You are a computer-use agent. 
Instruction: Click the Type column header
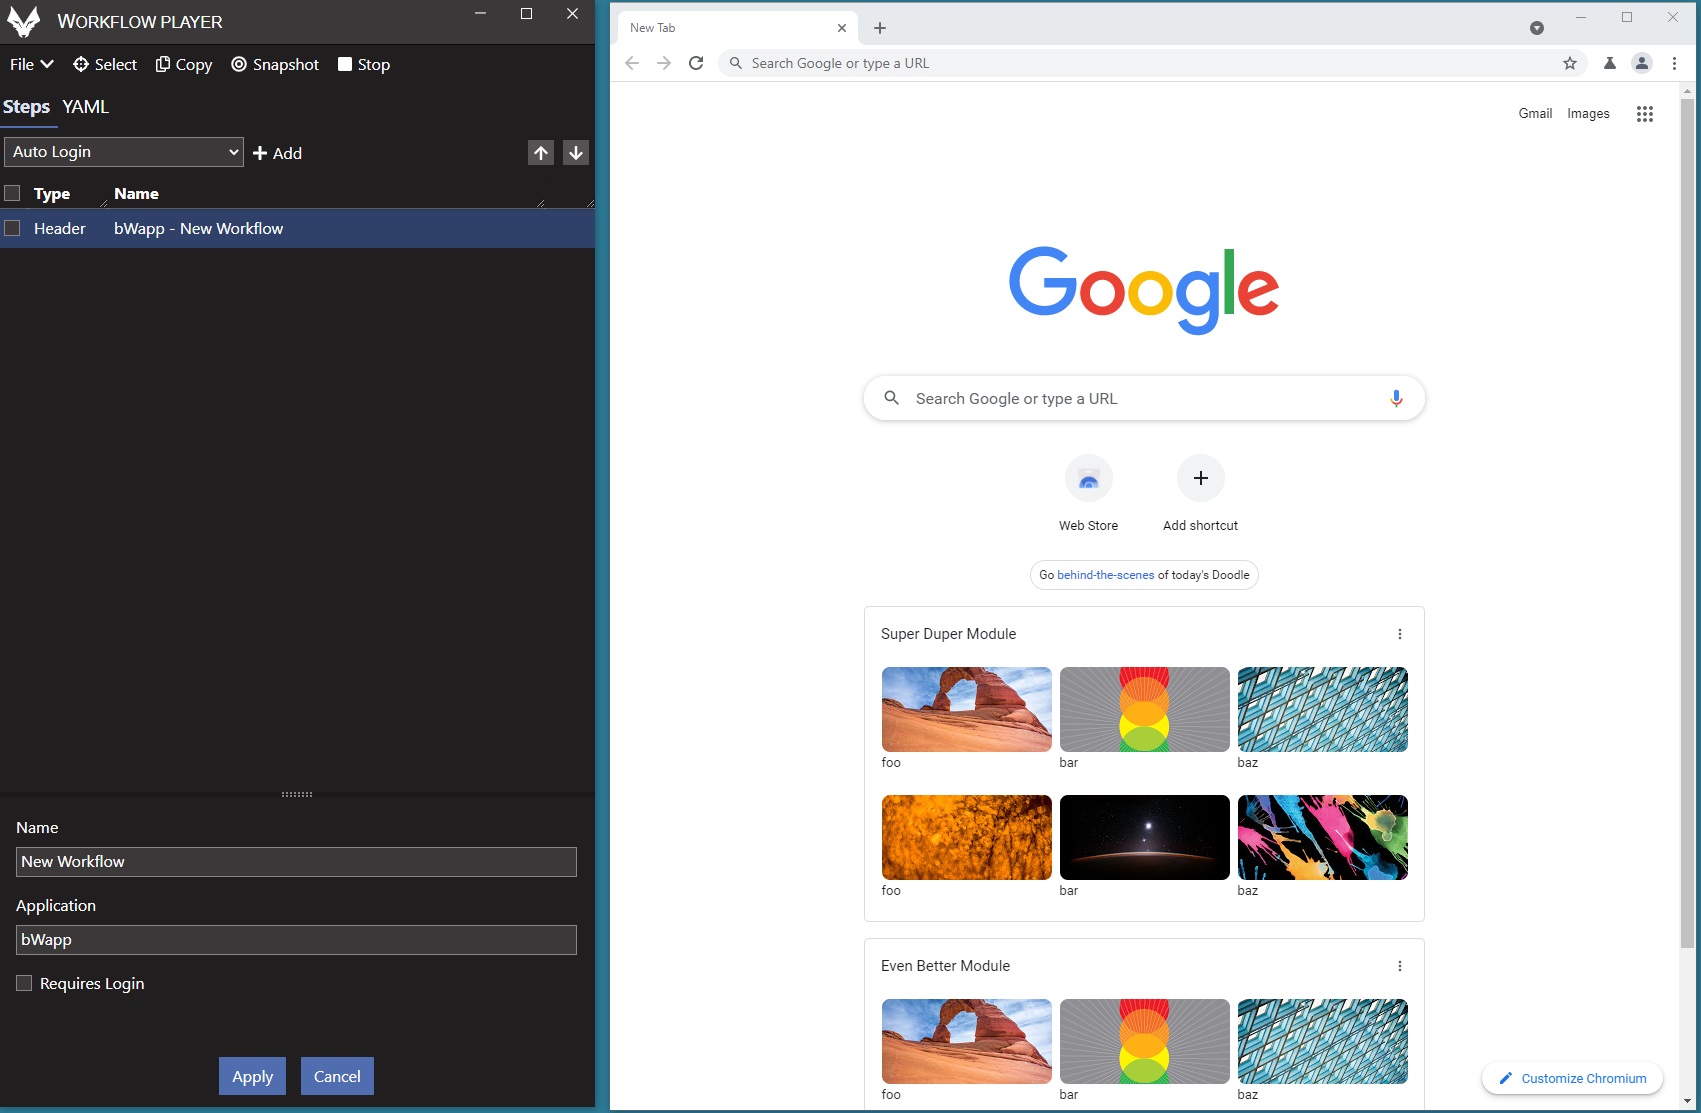click(x=52, y=194)
